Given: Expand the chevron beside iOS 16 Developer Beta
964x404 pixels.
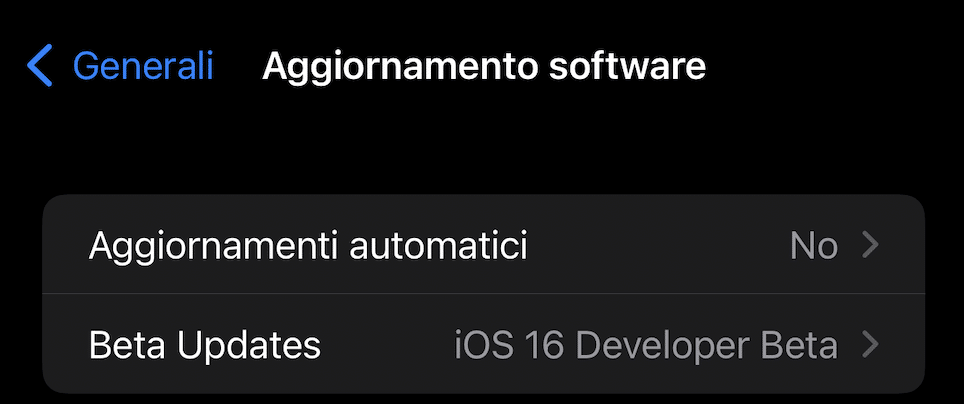Looking at the screenshot, I should coord(870,344).
